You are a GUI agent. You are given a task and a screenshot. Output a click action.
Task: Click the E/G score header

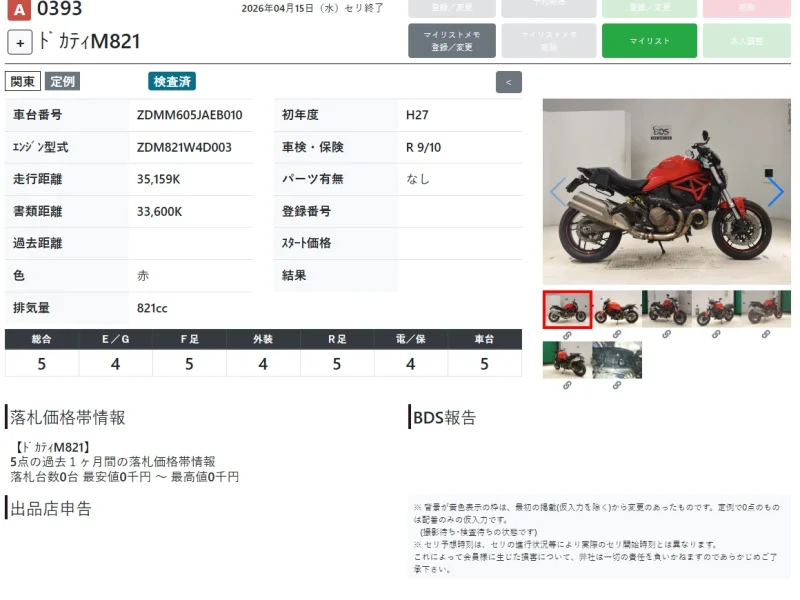coord(115,339)
